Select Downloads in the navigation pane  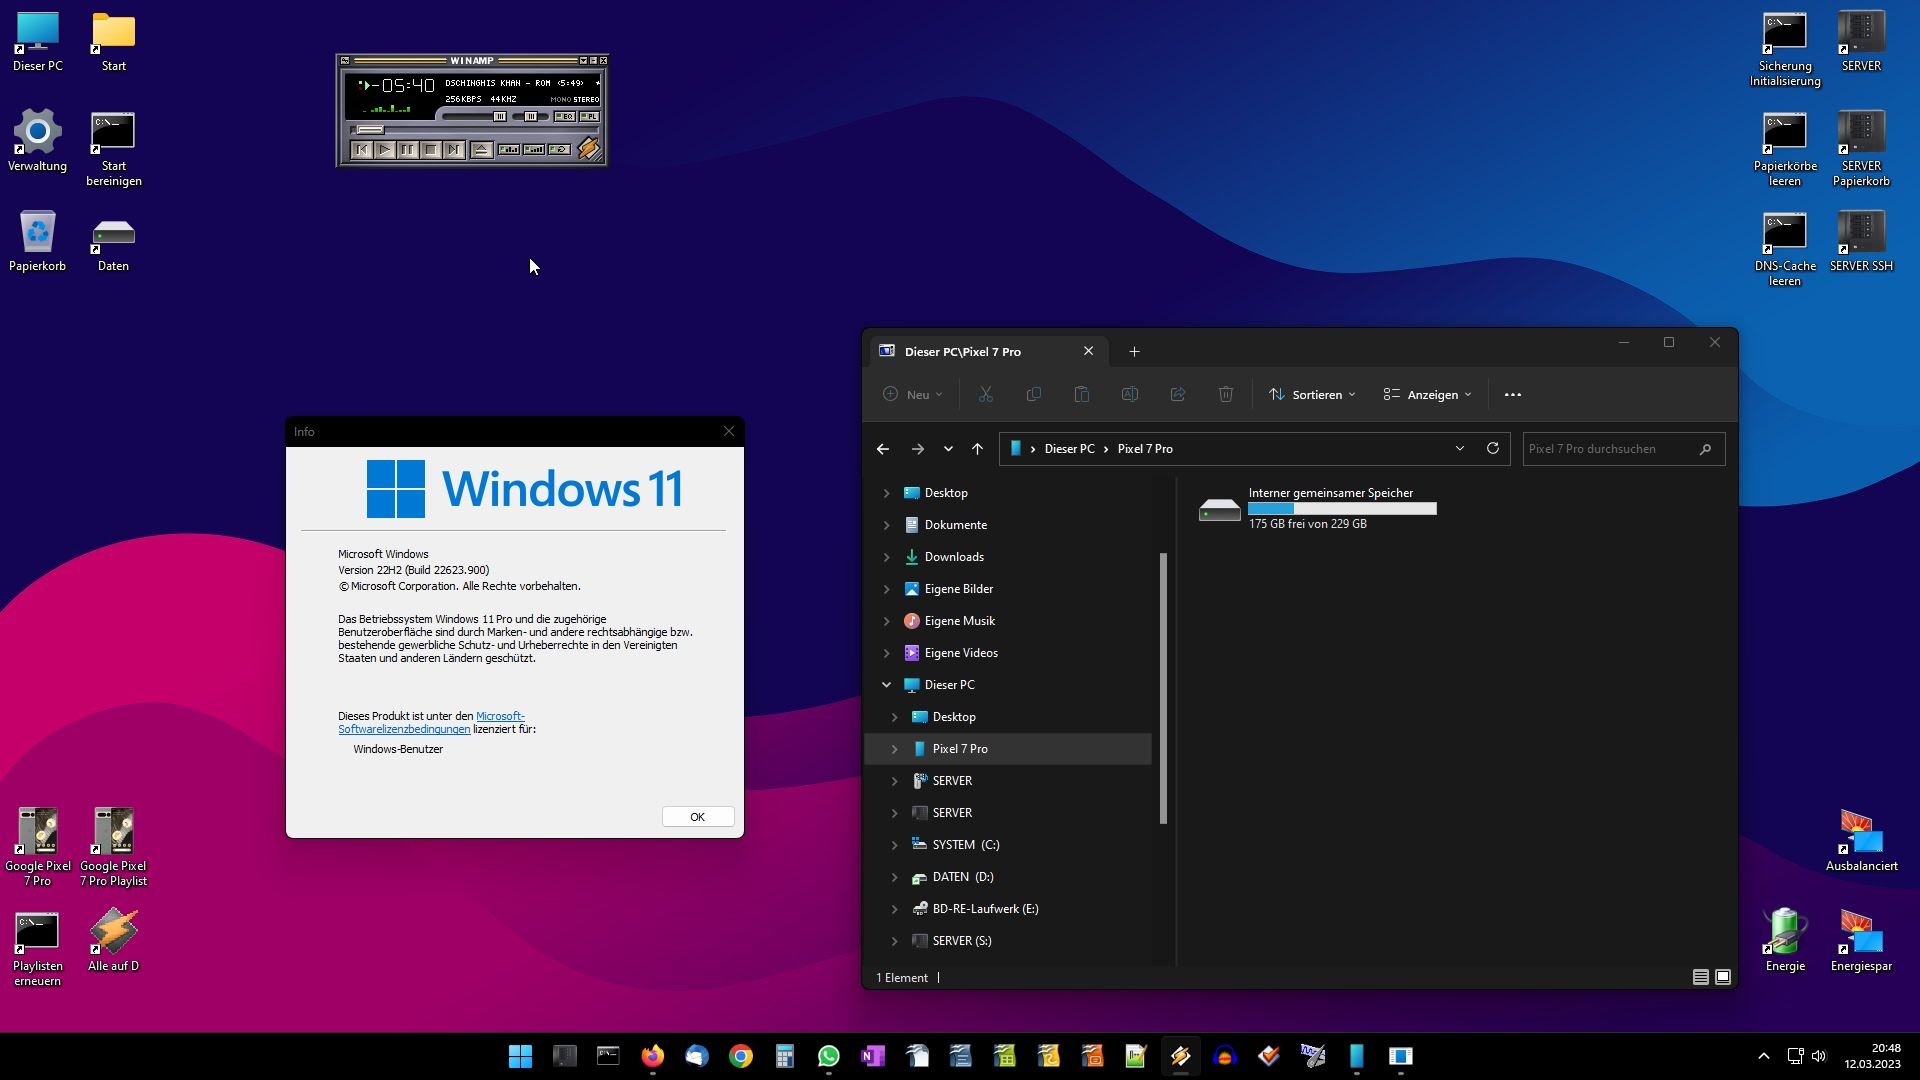tap(953, 557)
